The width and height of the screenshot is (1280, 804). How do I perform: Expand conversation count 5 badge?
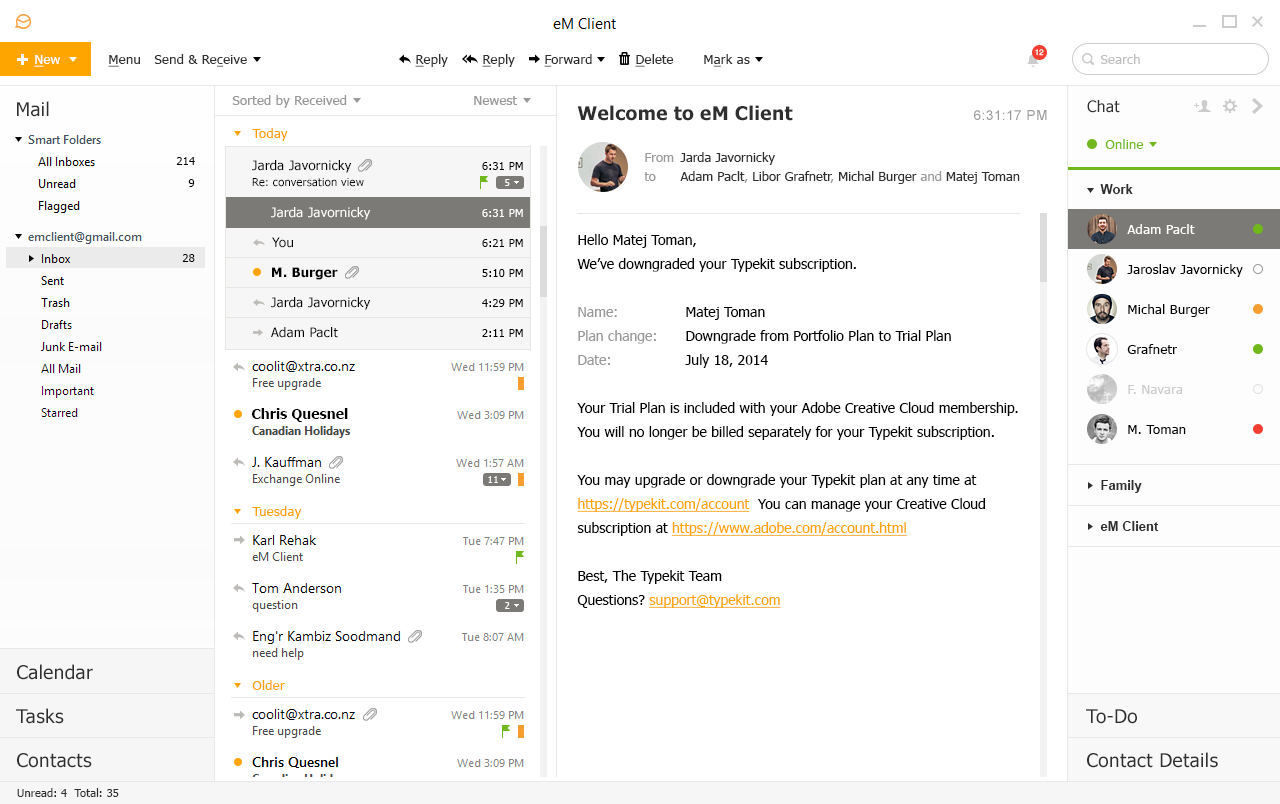click(x=510, y=182)
